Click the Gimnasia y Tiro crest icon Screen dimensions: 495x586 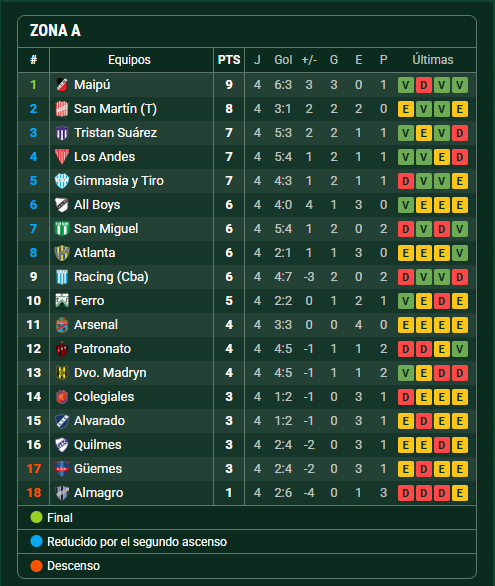click(62, 181)
